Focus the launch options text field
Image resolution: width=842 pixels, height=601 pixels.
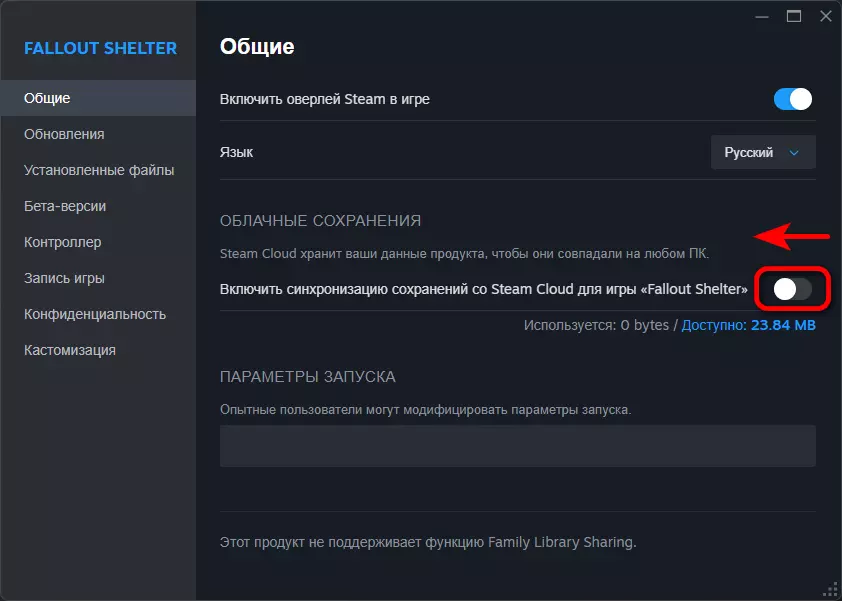click(517, 446)
